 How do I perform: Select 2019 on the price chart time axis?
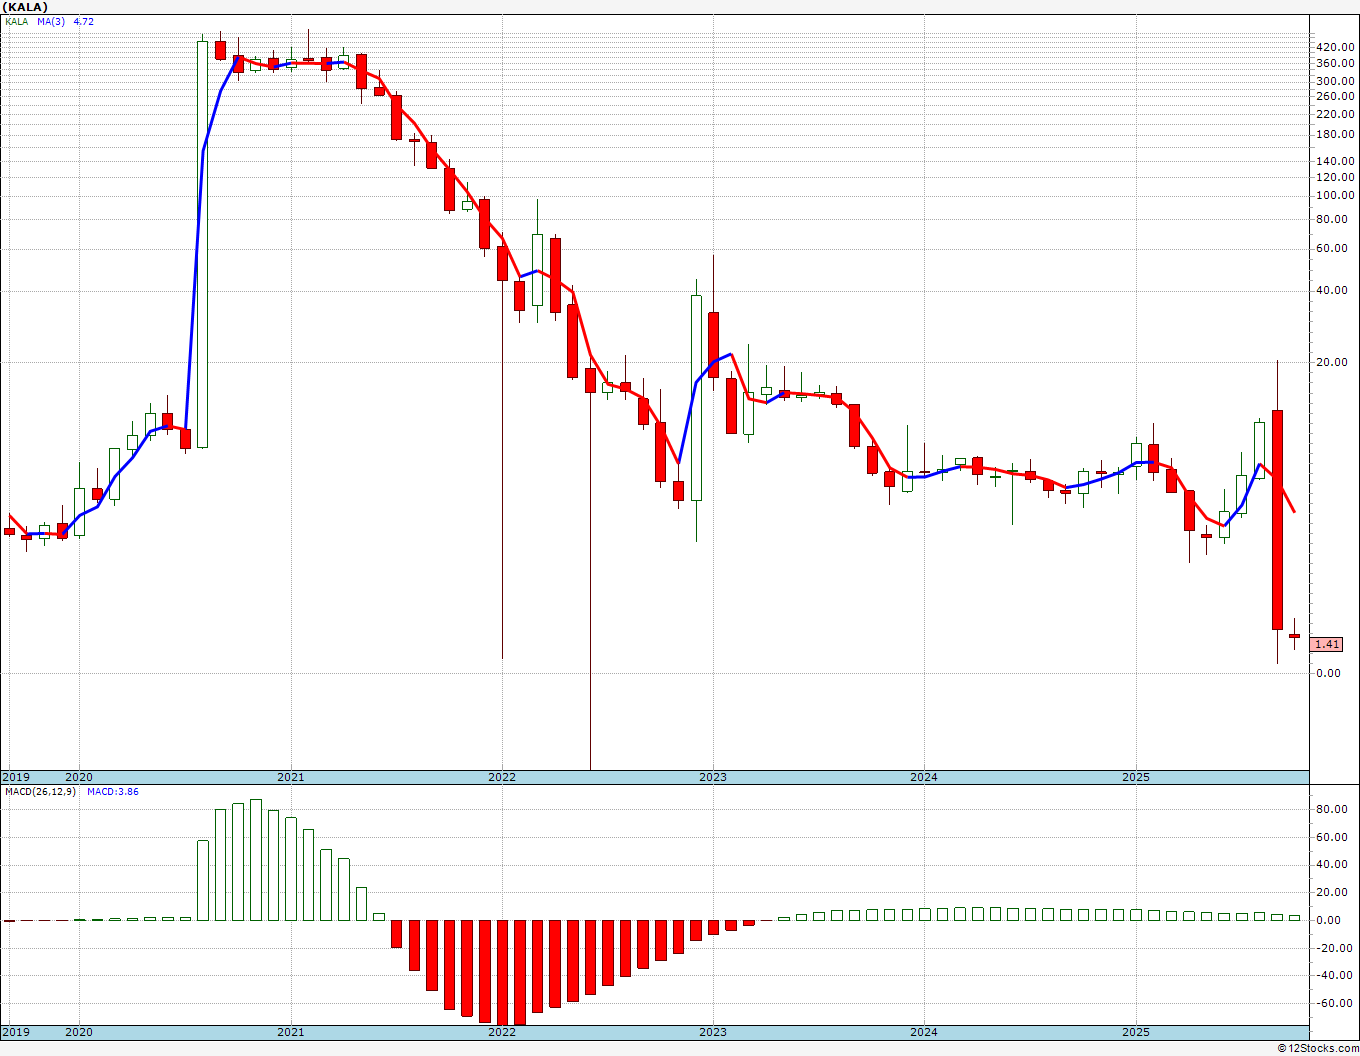point(16,777)
